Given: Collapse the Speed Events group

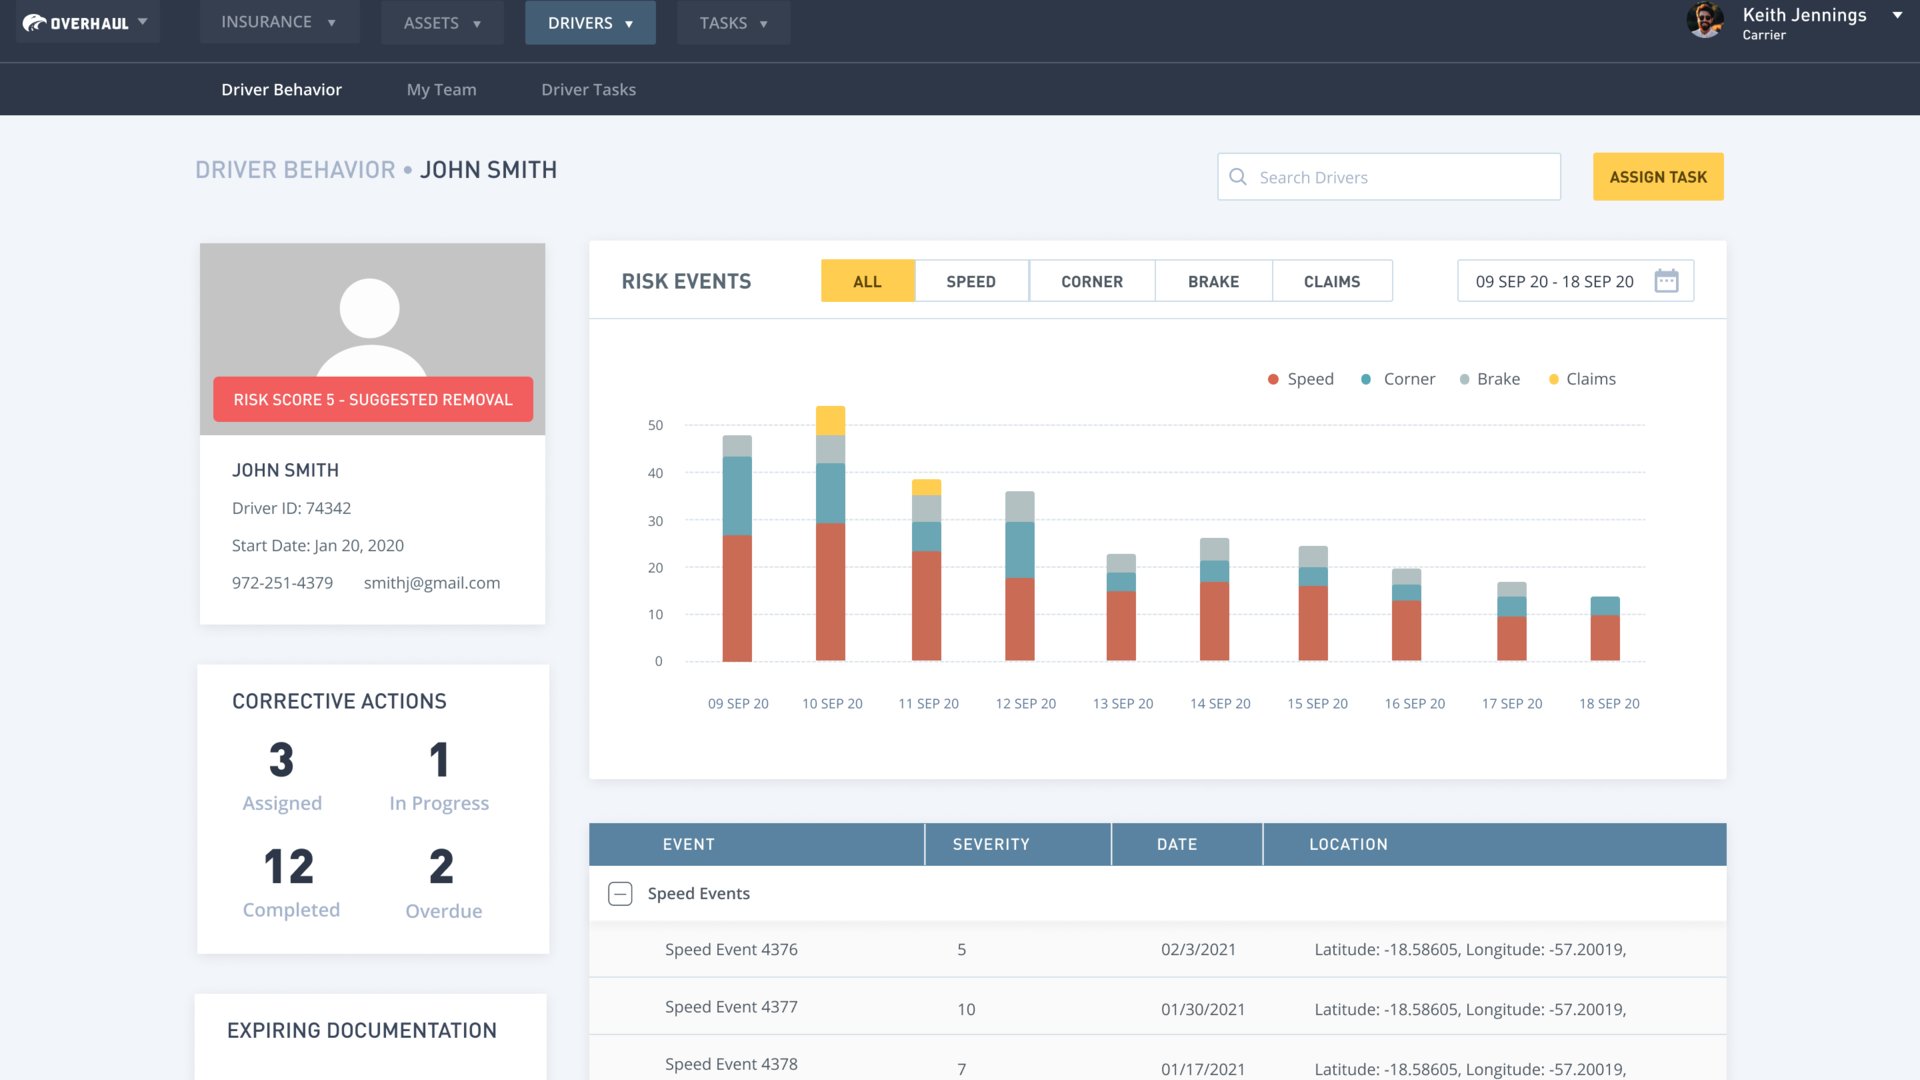Looking at the screenshot, I should (x=620, y=894).
